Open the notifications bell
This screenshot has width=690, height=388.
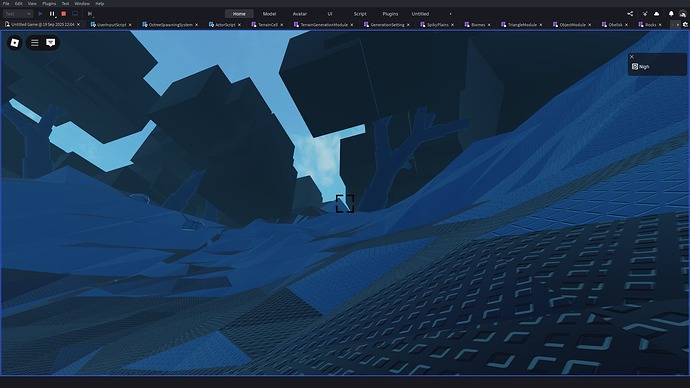671,14
